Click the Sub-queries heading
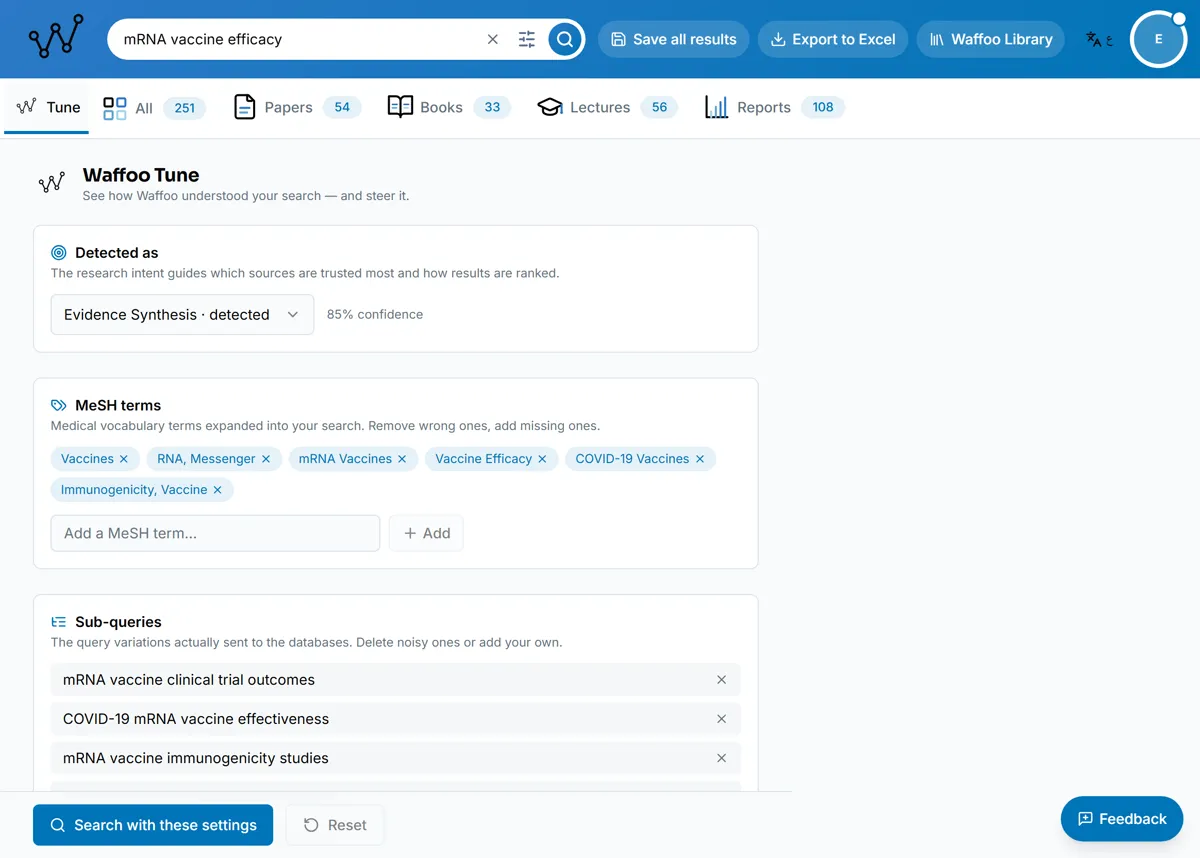1200x858 pixels. tap(118, 622)
